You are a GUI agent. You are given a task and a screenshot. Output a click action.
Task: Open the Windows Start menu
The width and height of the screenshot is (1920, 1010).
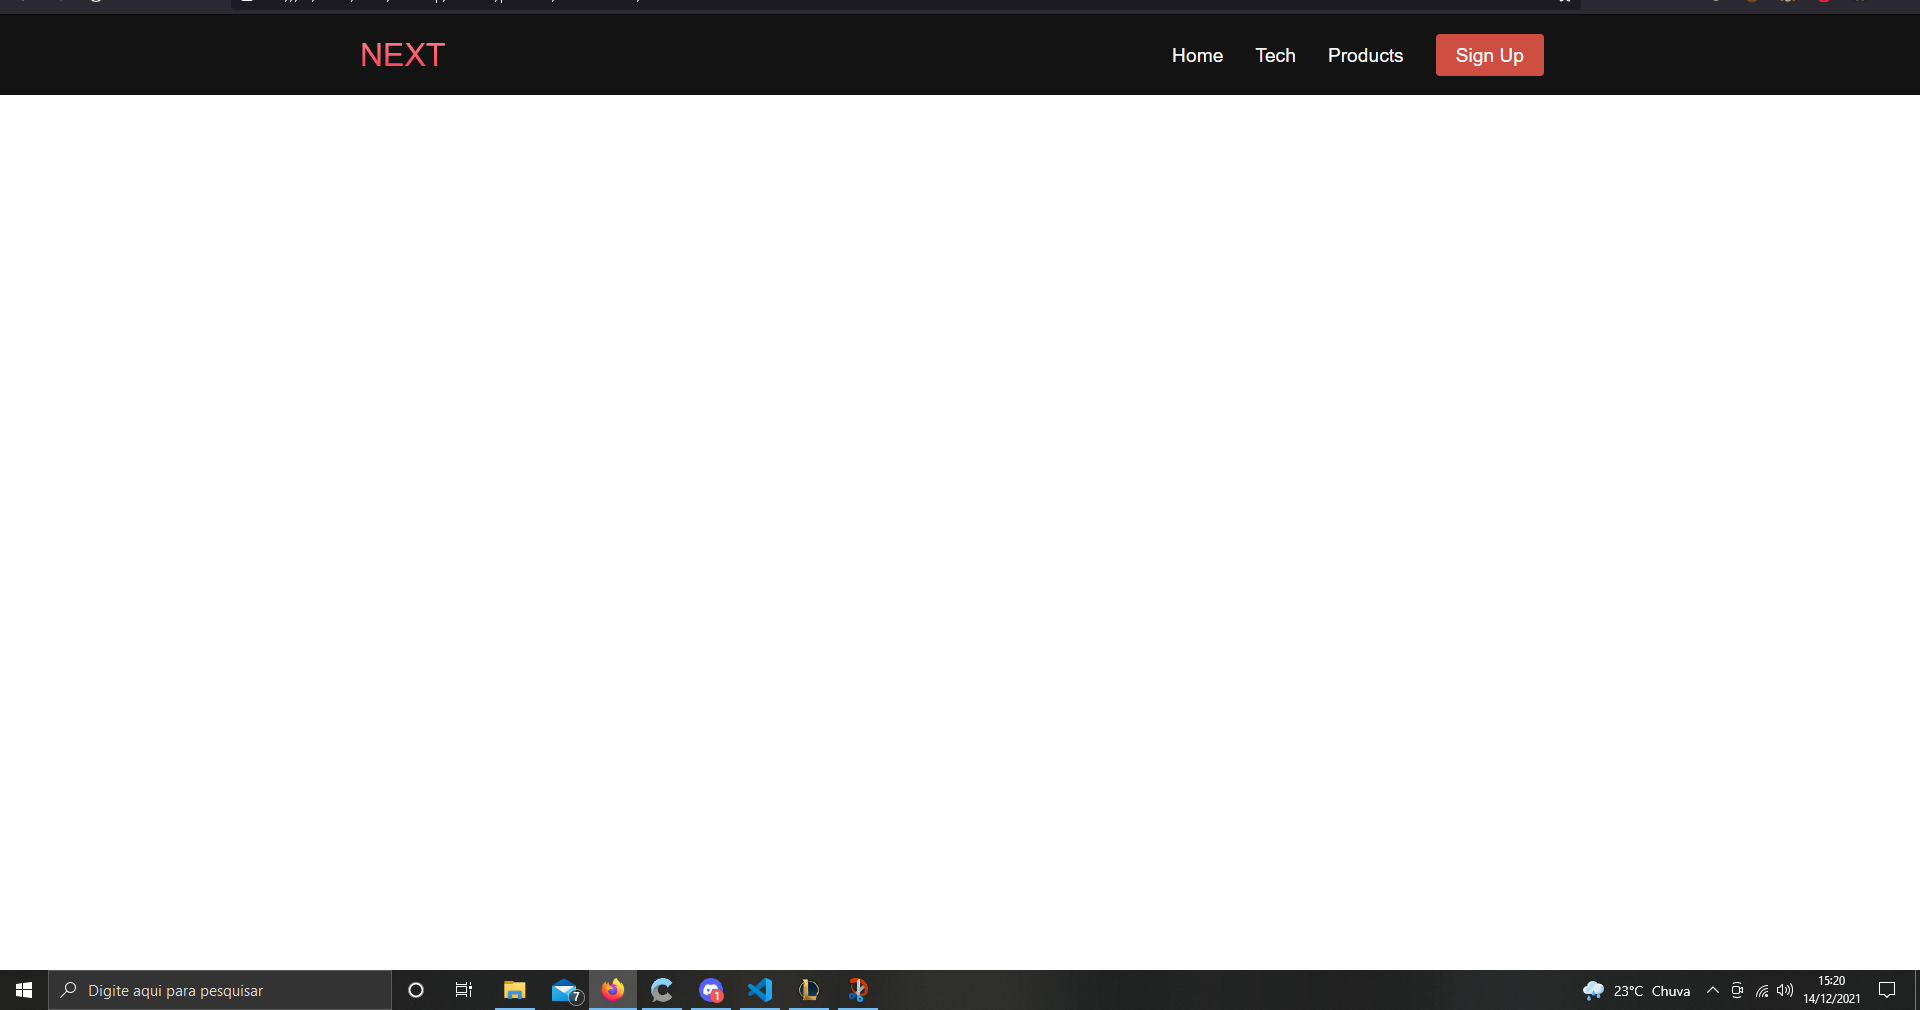24,990
